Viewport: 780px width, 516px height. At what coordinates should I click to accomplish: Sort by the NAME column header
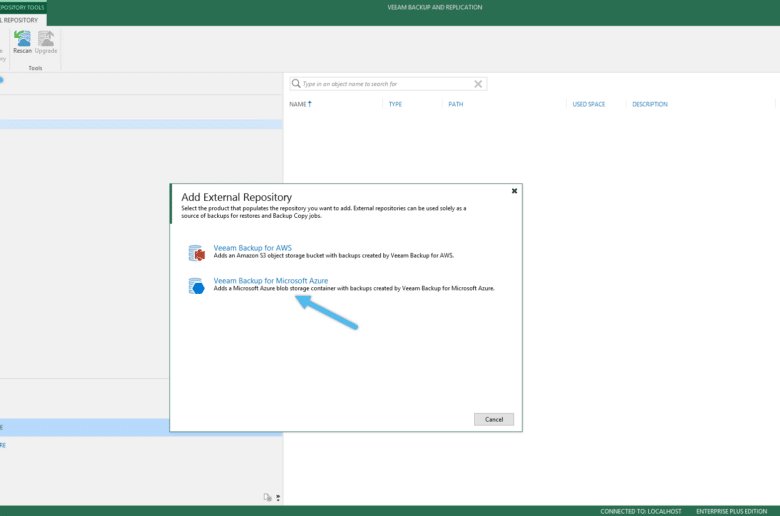[300, 104]
